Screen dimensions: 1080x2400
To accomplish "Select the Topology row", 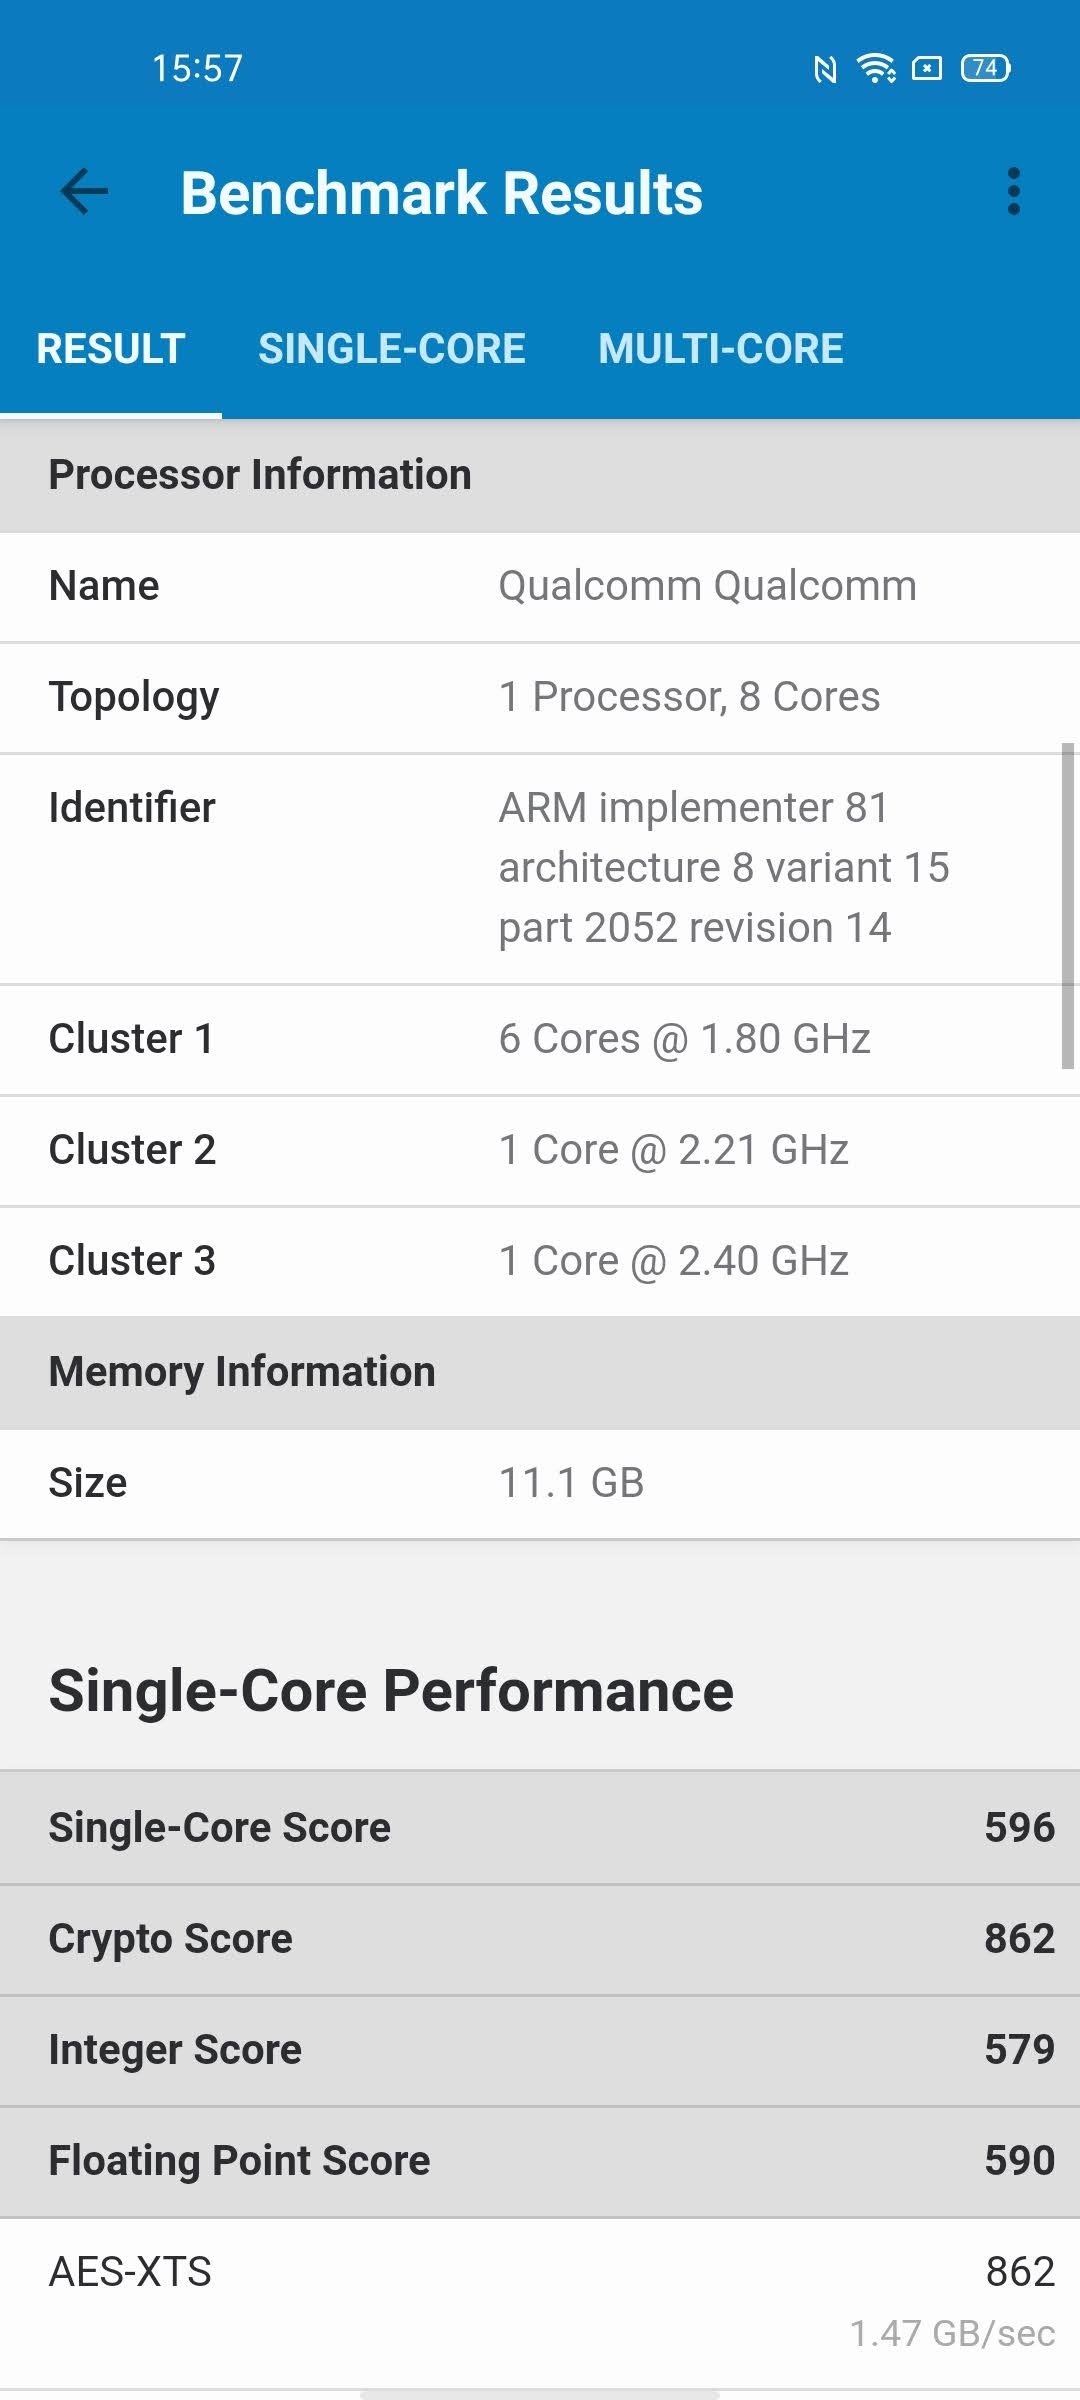I will tap(540, 698).
